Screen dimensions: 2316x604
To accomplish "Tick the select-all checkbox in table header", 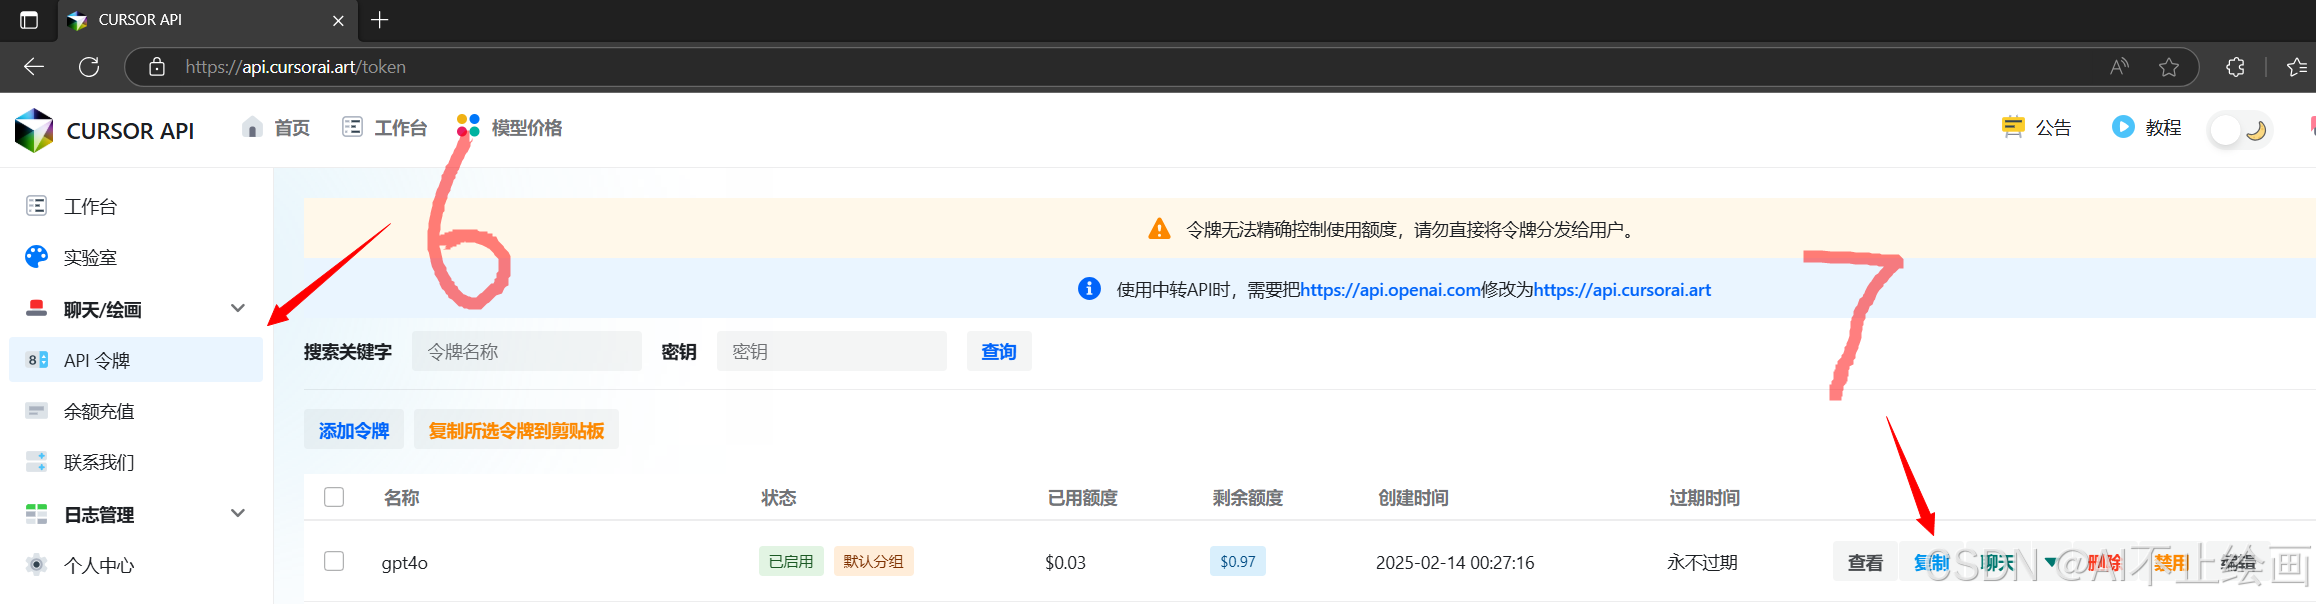I will point(334,497).
